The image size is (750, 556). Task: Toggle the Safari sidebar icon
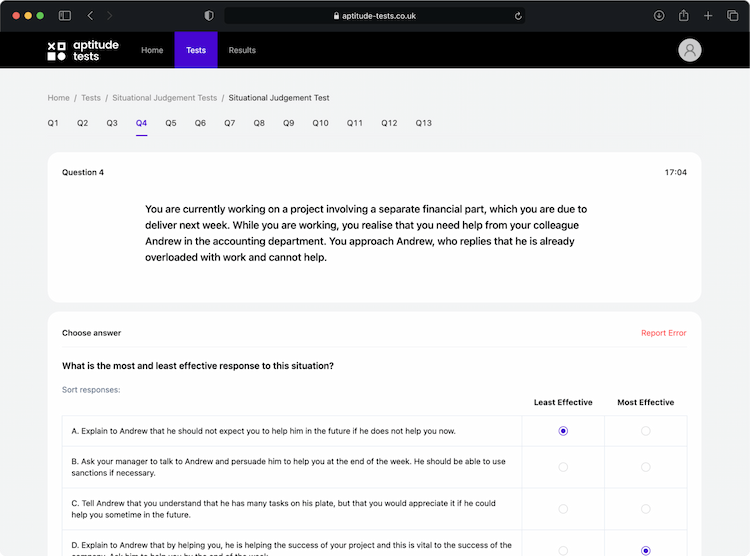click(65, 16)
